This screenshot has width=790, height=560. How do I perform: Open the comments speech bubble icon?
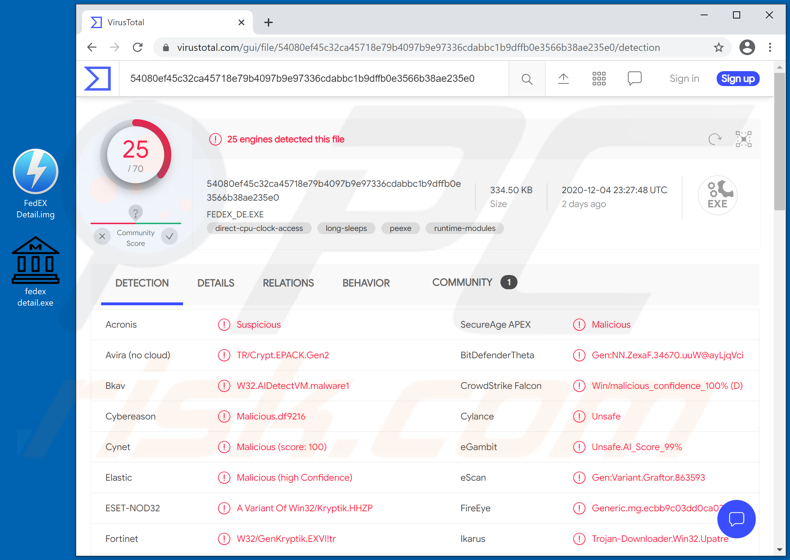point(634,79)
